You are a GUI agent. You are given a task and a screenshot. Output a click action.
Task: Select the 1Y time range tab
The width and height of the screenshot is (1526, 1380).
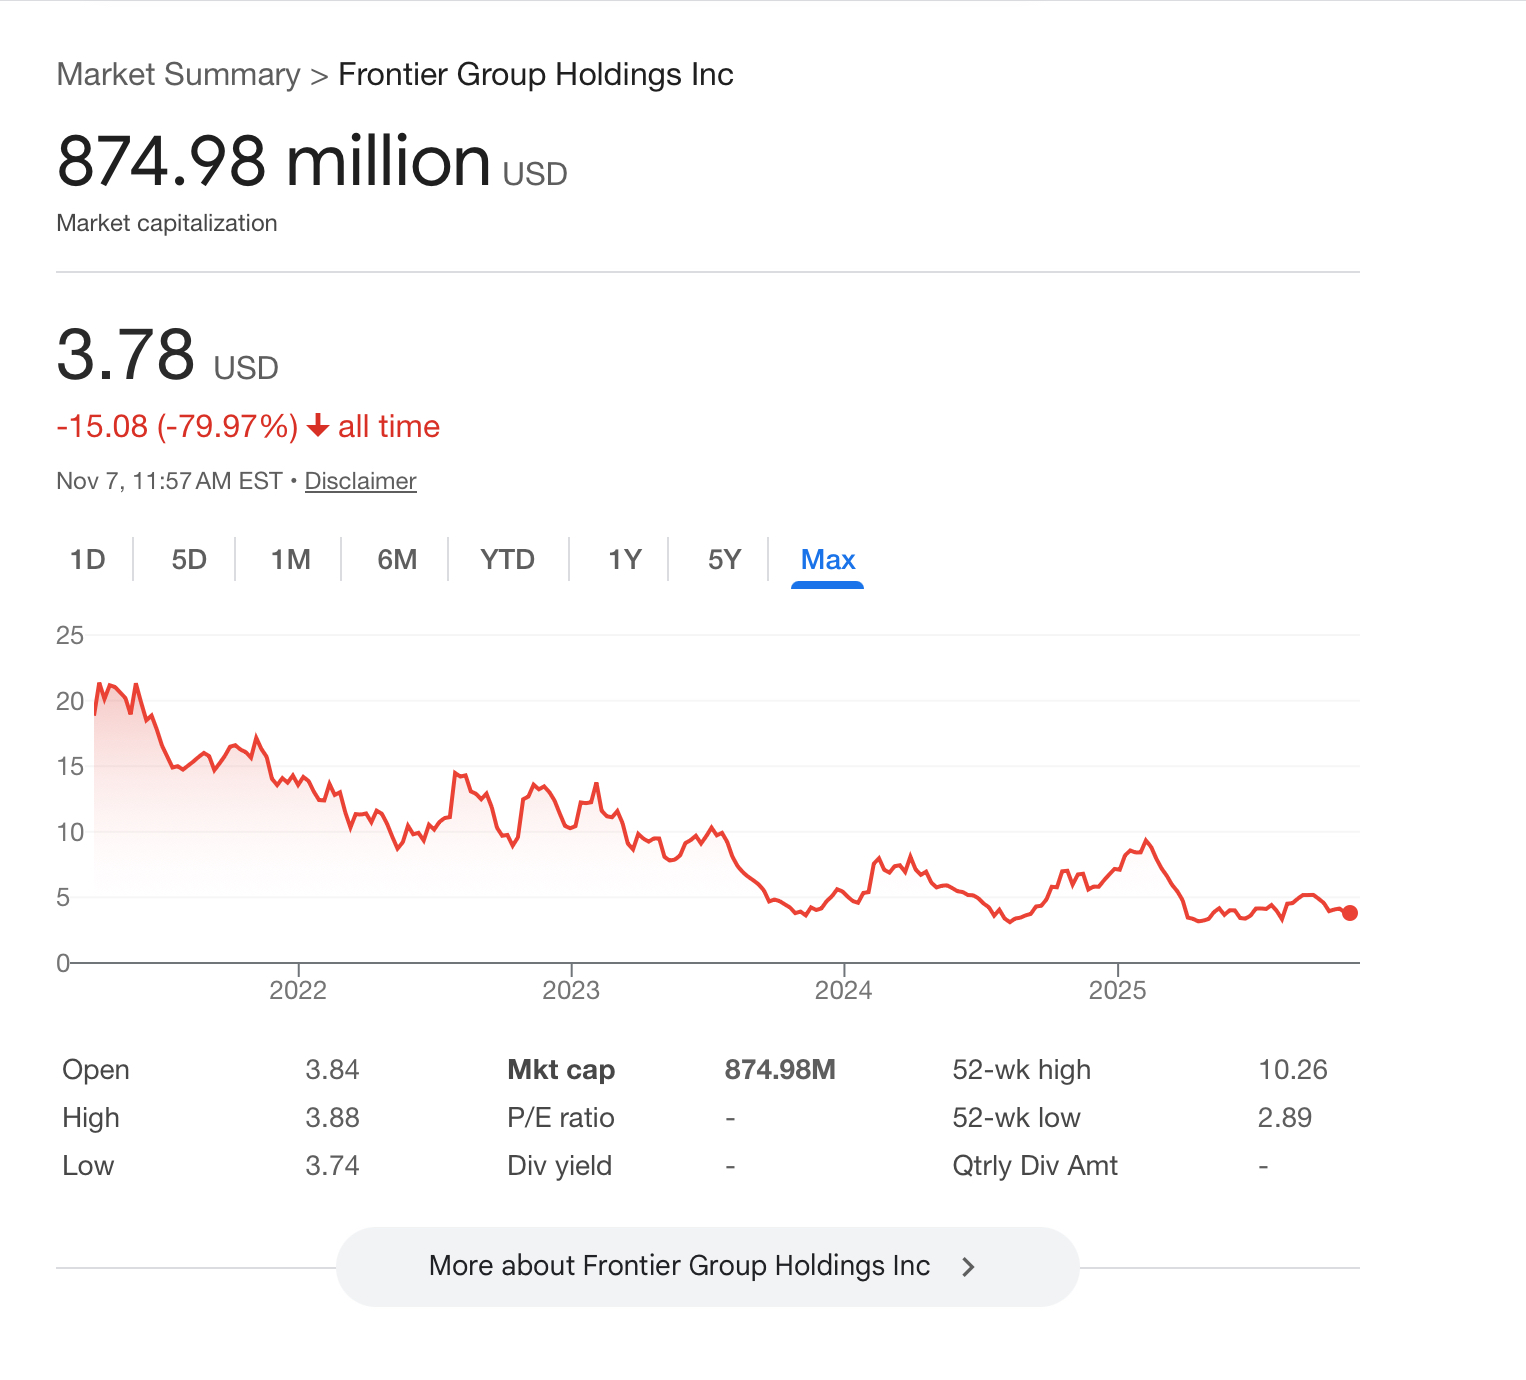pyautogui.click(x=625, y=560)
